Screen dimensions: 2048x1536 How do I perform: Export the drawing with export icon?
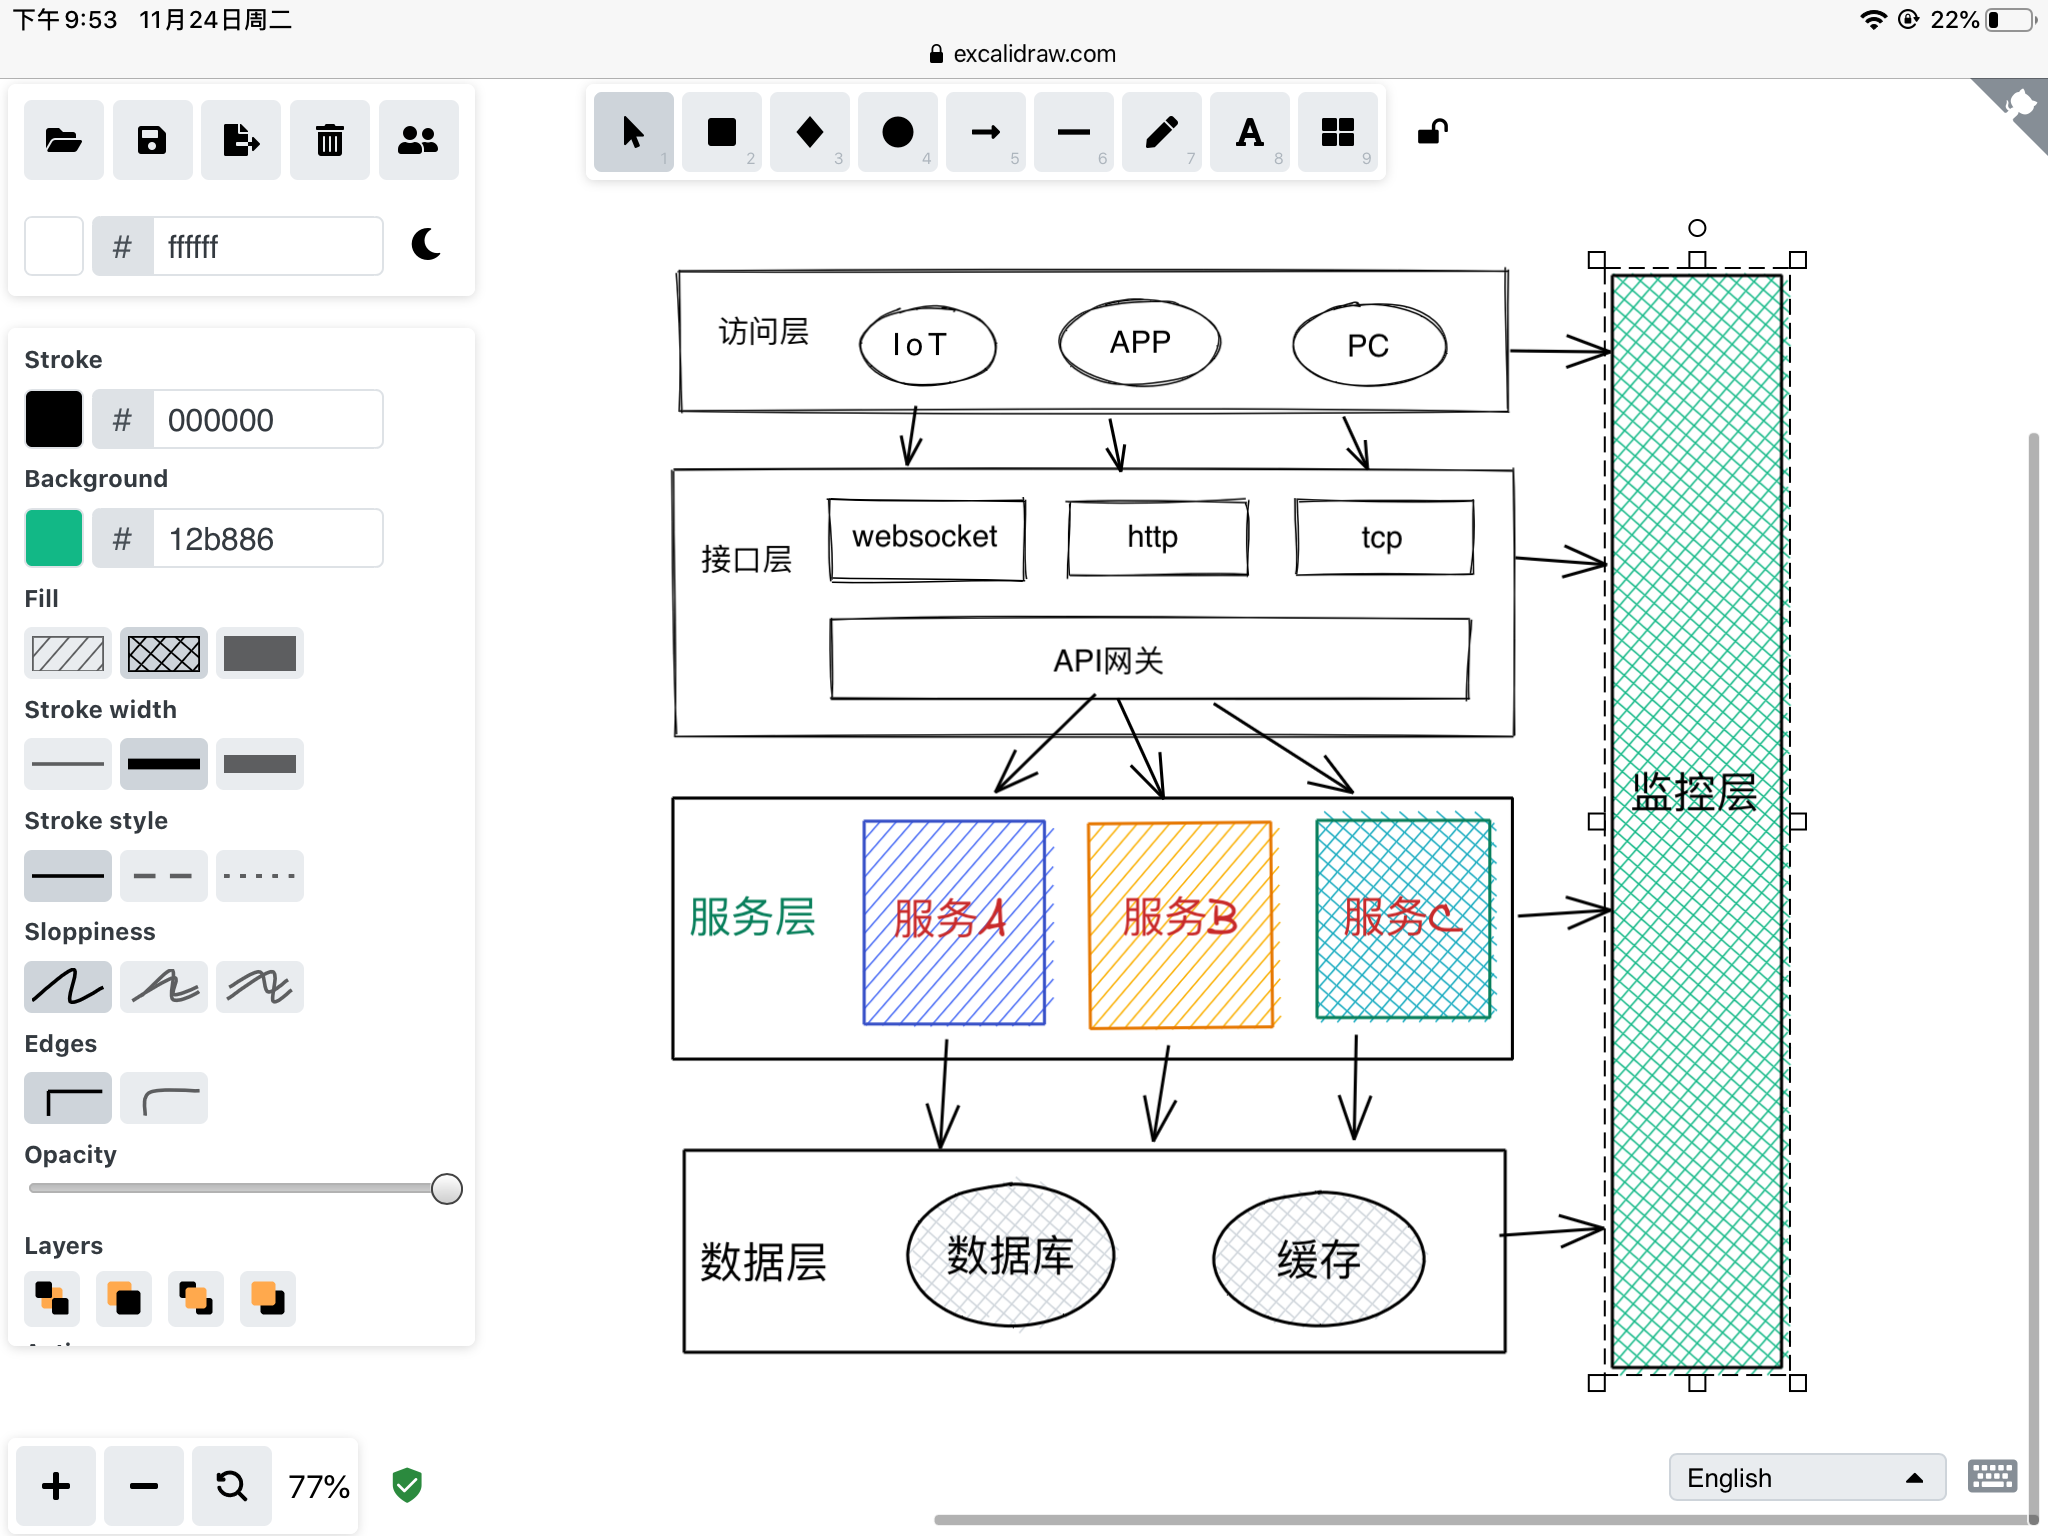click(240, 140)
